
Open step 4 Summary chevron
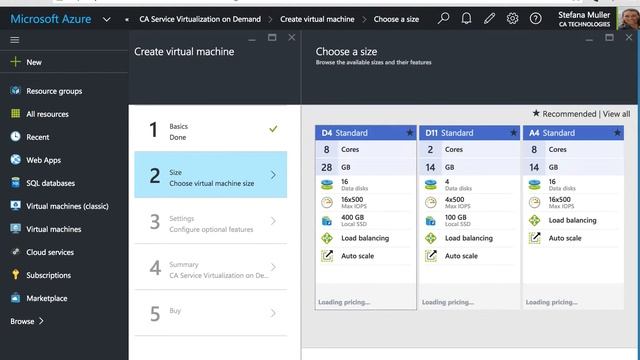[x=273, y=267]
